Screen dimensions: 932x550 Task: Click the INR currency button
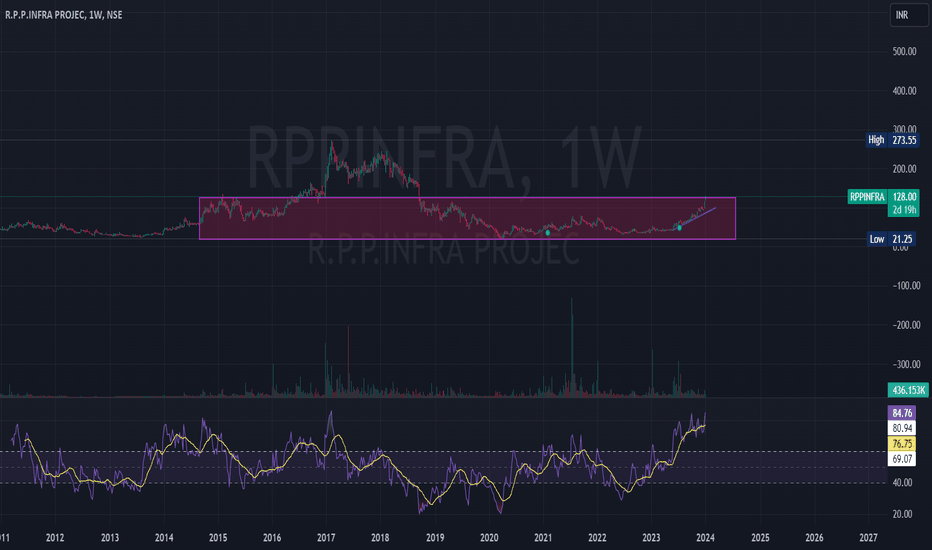click(x=909, y=15)
